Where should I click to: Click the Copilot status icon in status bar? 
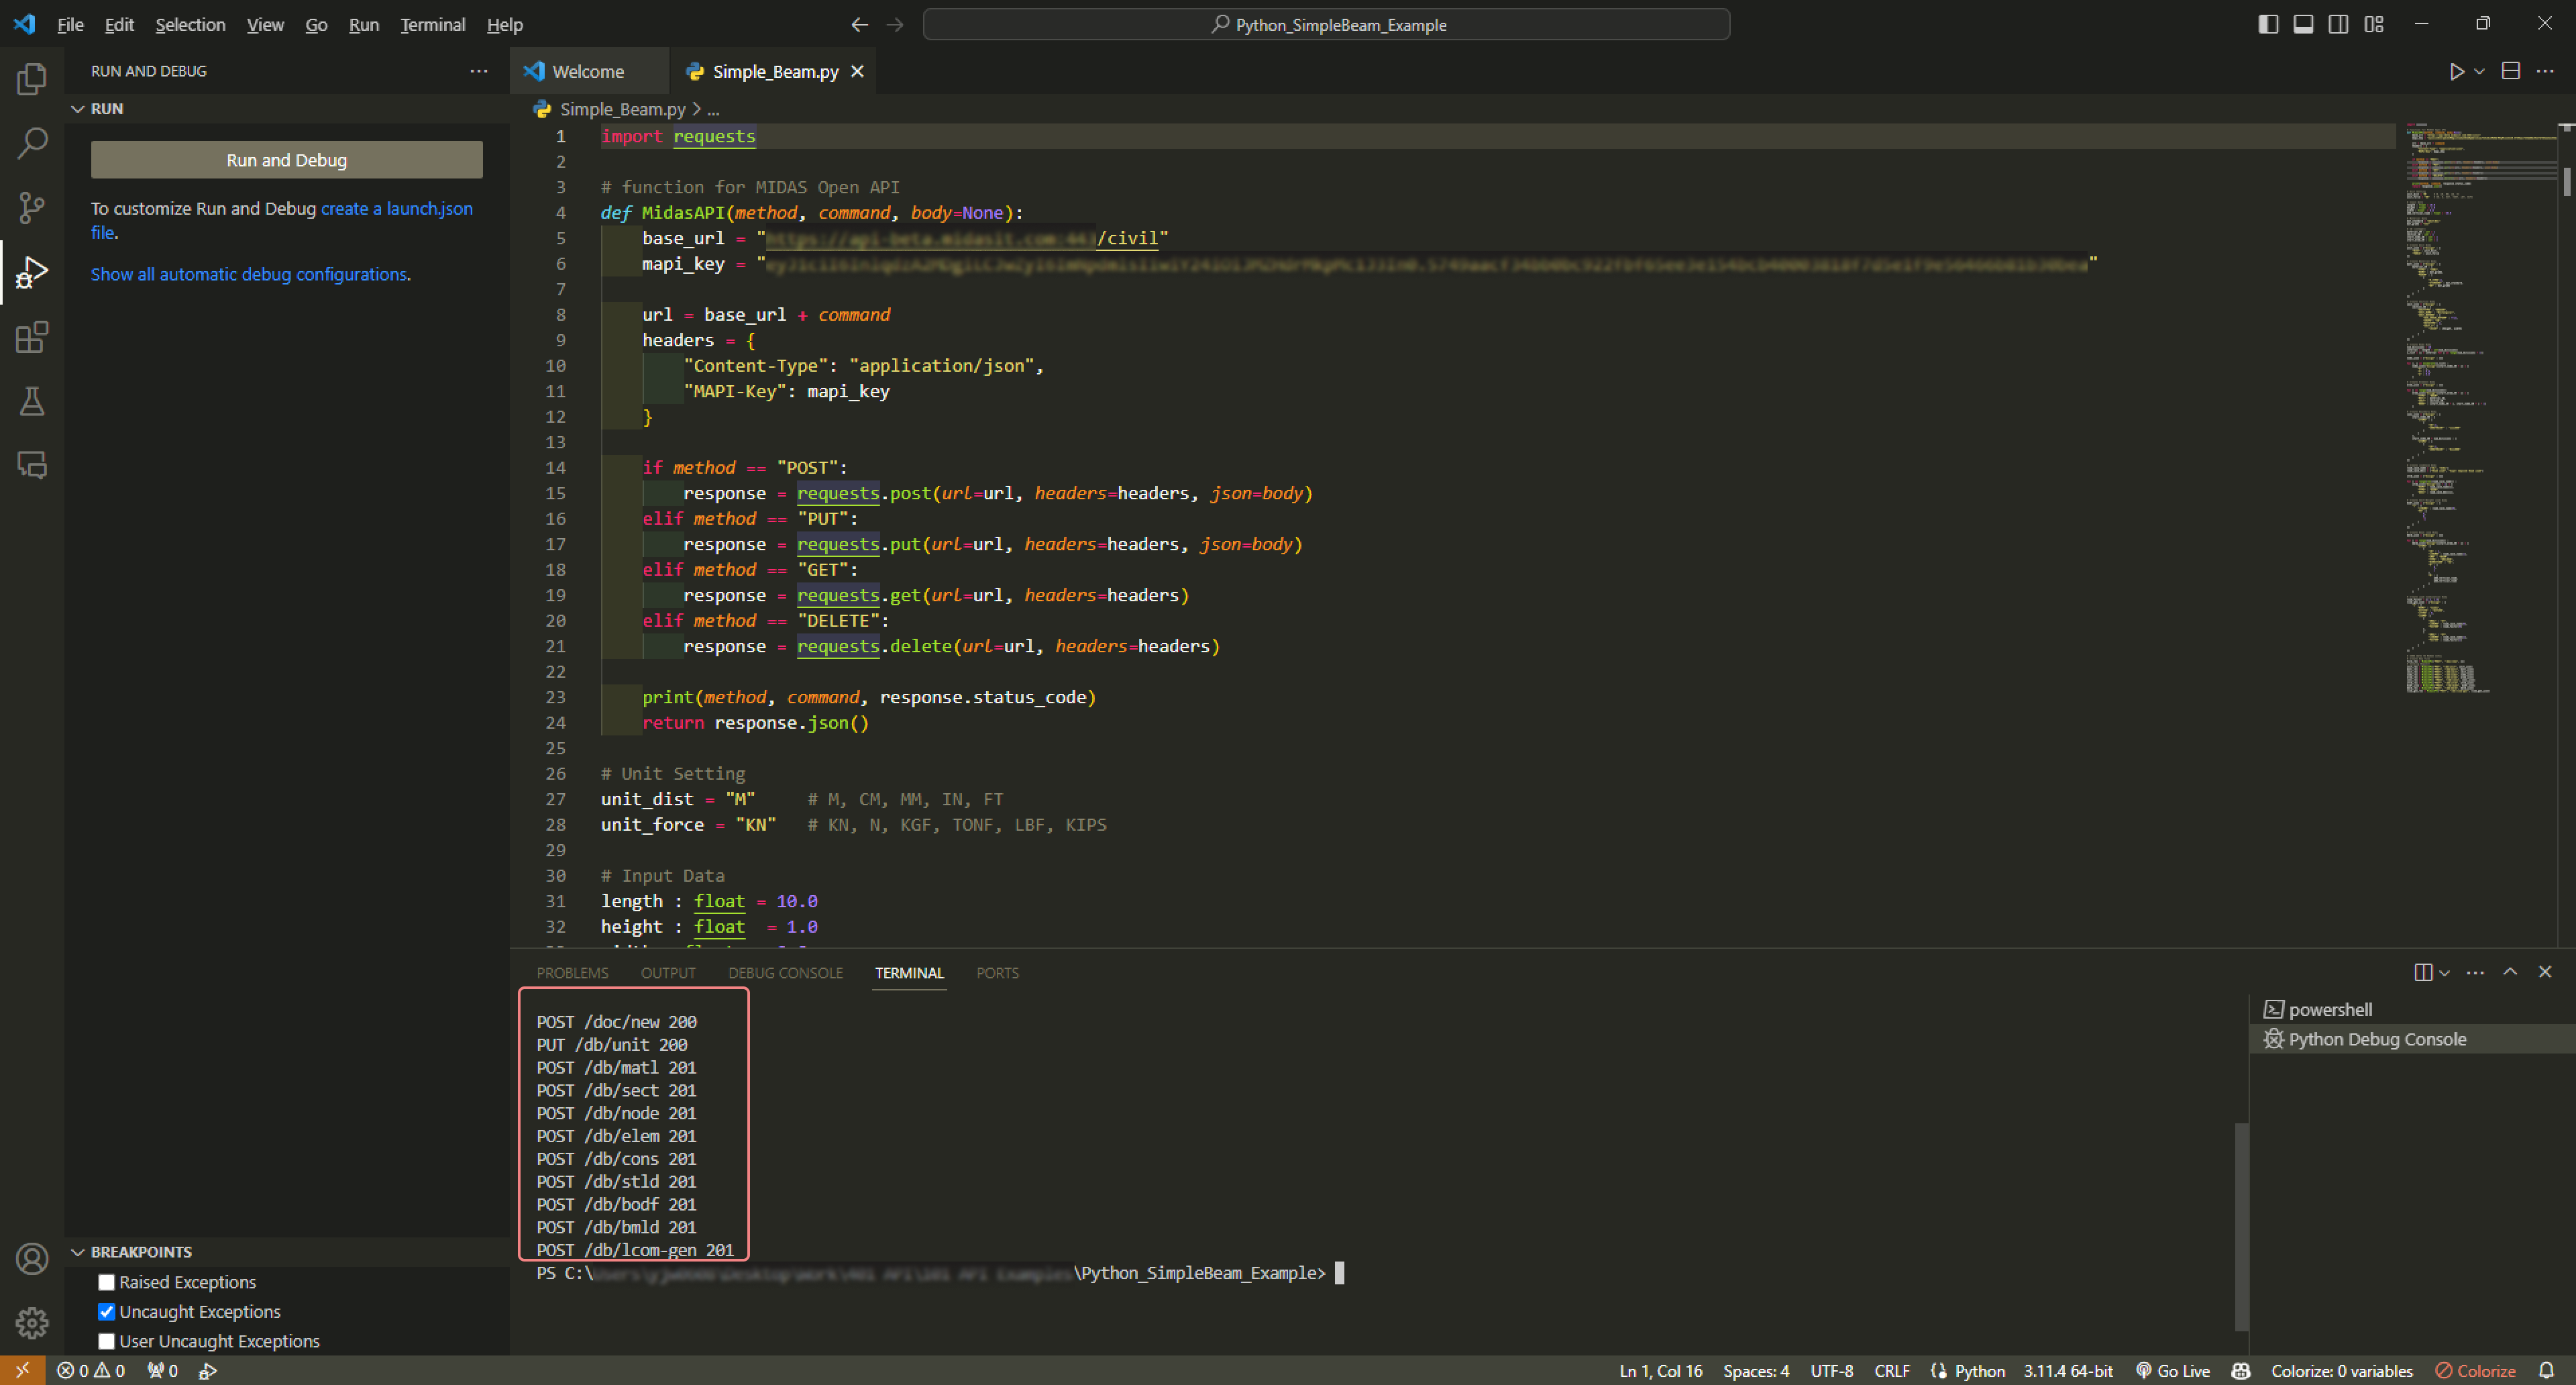(x=2240, y=1370)
